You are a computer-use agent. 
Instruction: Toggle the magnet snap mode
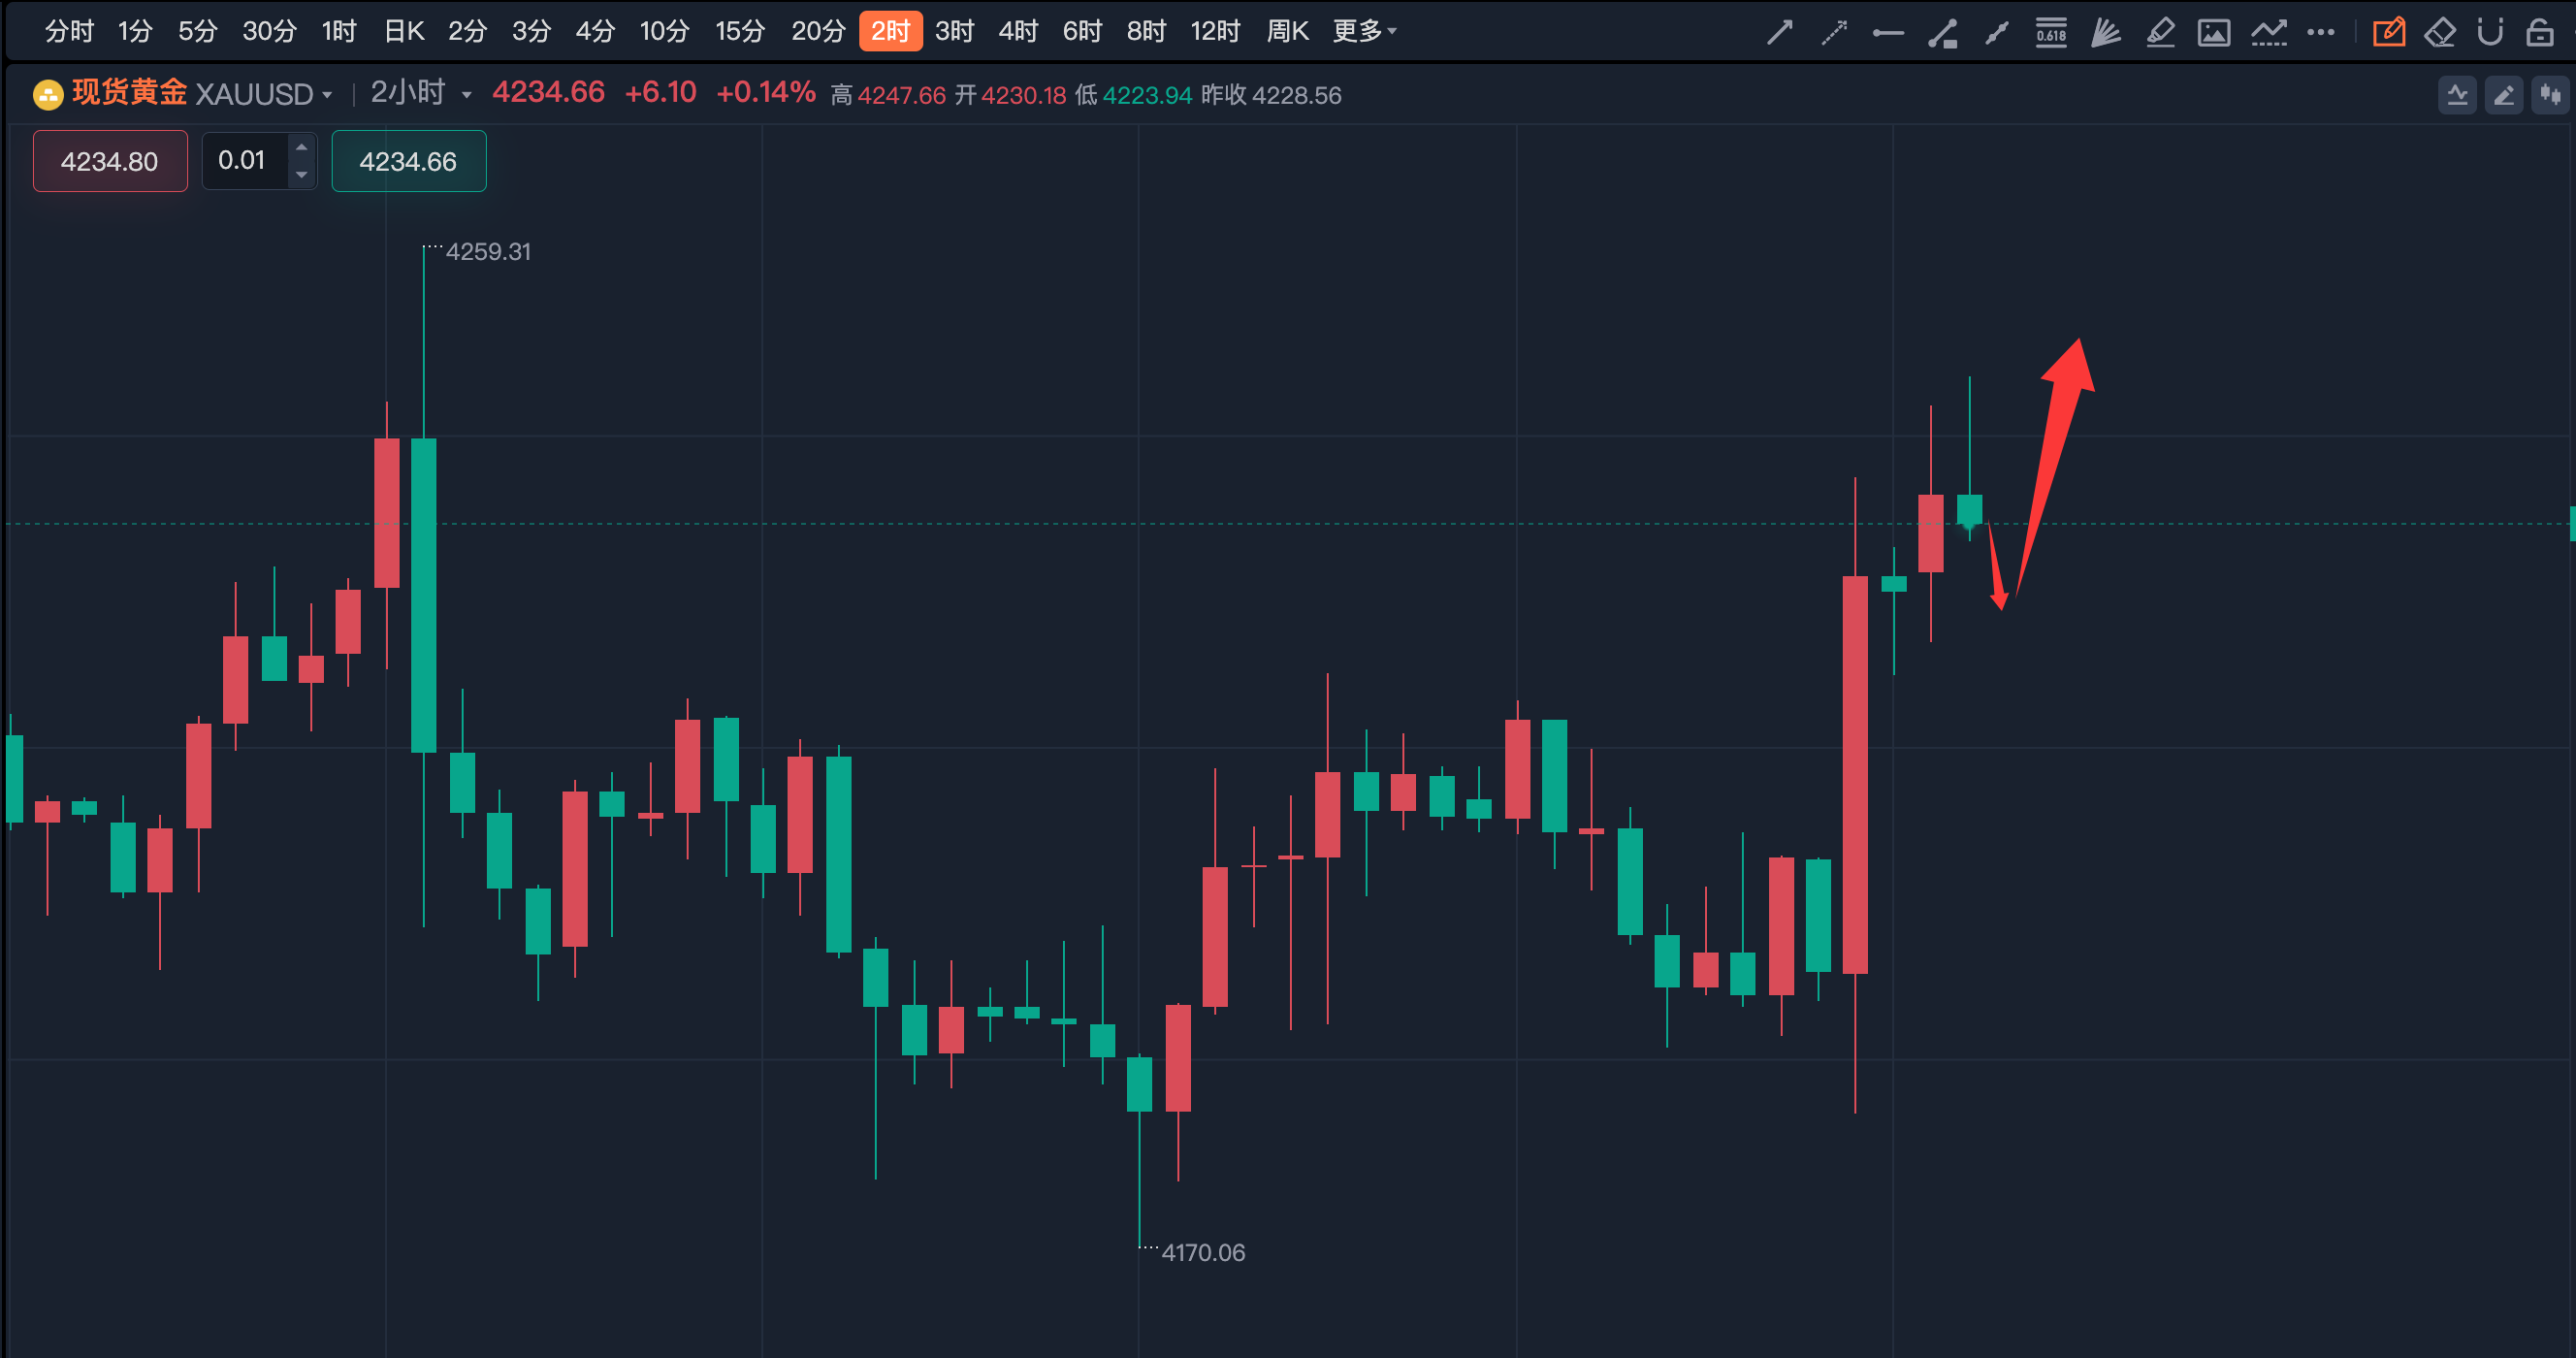coord(2490,32)
